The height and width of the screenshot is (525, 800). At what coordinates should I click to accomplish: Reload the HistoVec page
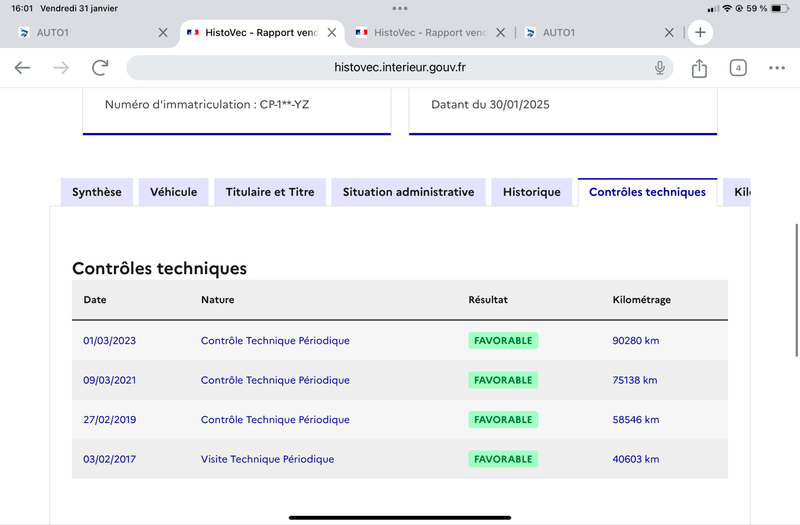100,67
